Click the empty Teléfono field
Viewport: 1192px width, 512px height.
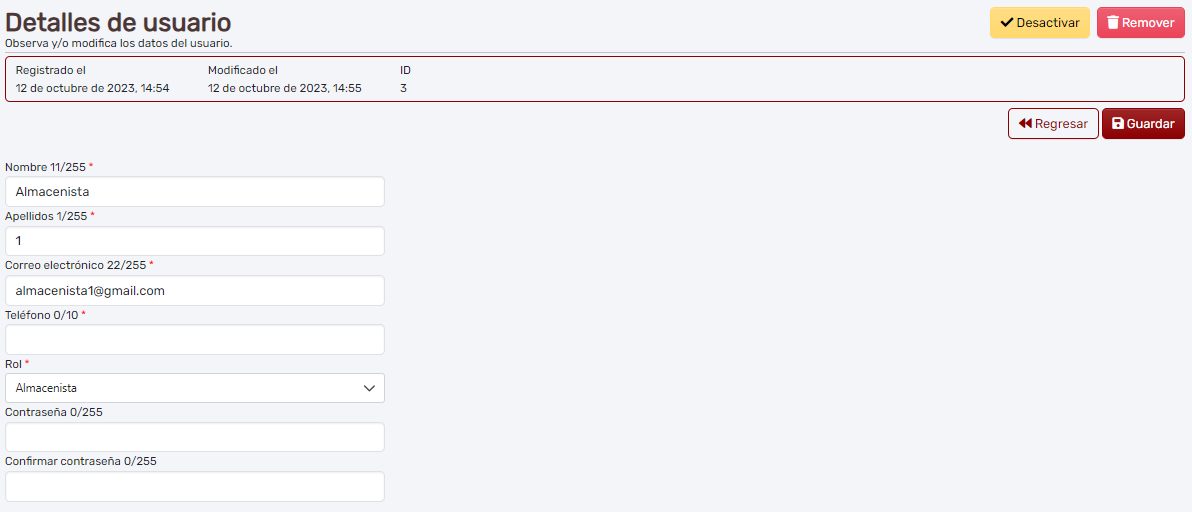click(195, 340)
